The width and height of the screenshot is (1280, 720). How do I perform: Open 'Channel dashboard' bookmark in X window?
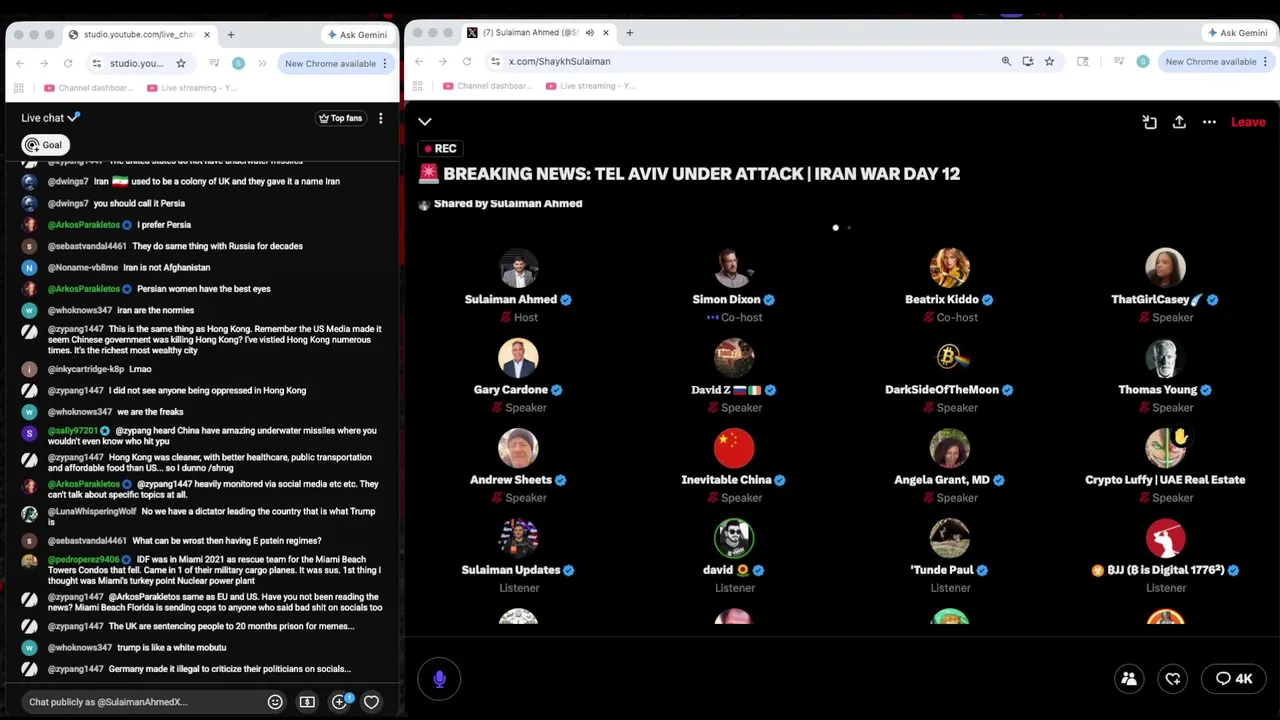487,86
